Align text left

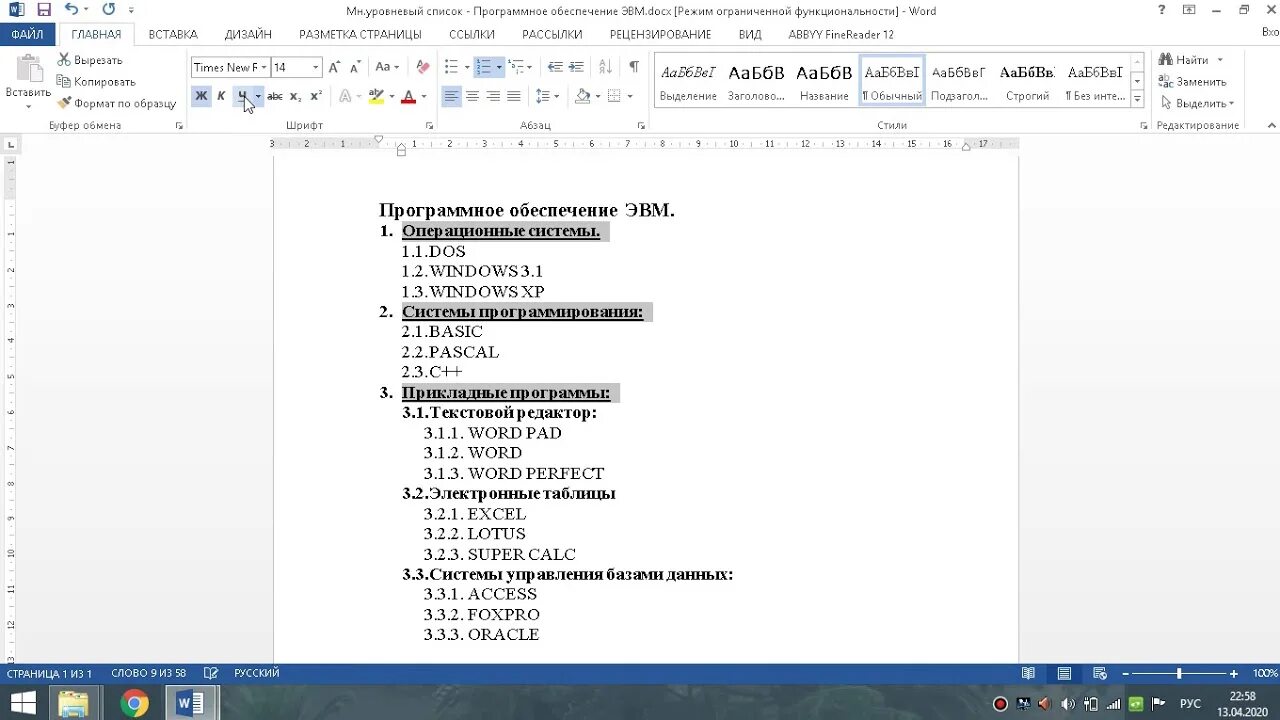[x=451, y=96]
